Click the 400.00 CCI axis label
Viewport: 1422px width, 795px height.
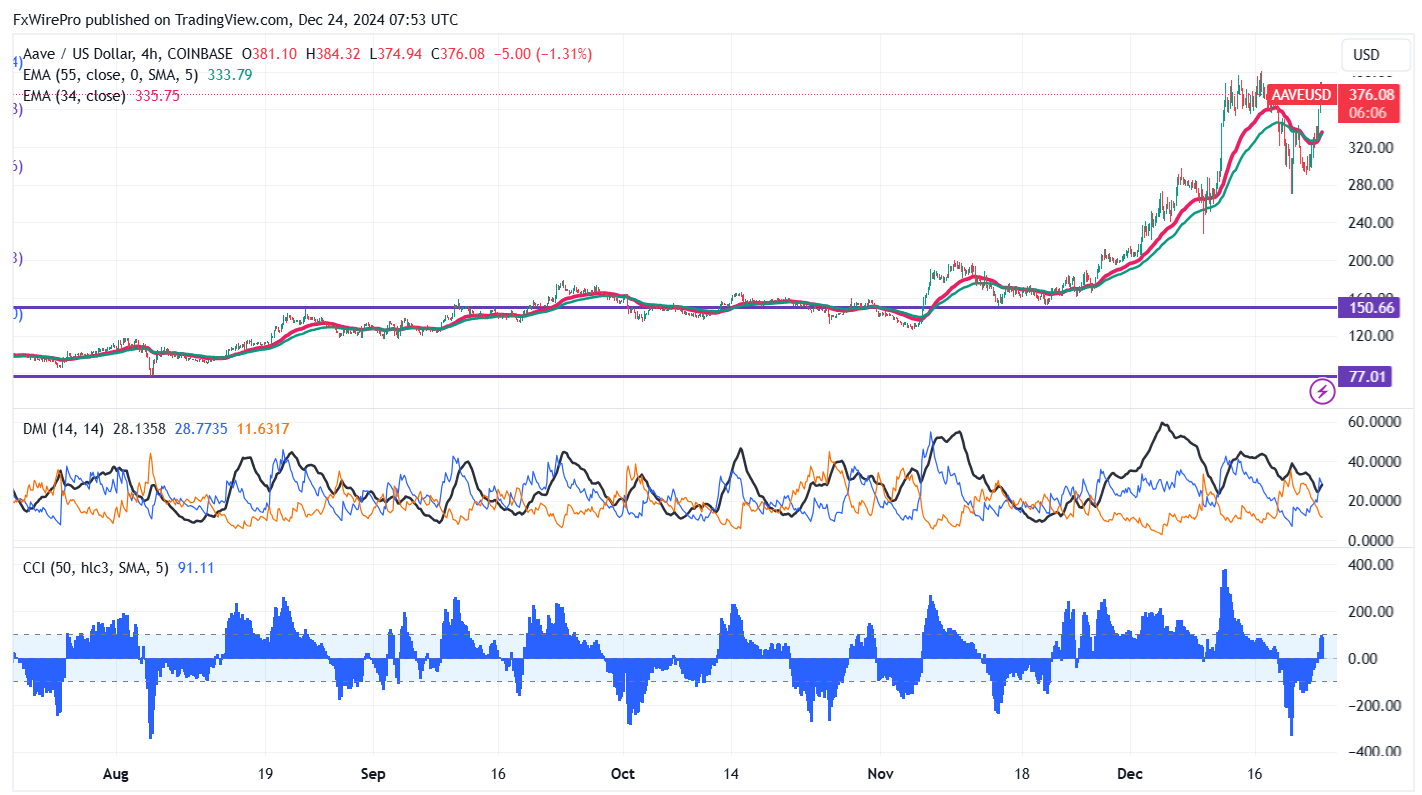[x=1371, y=565]
